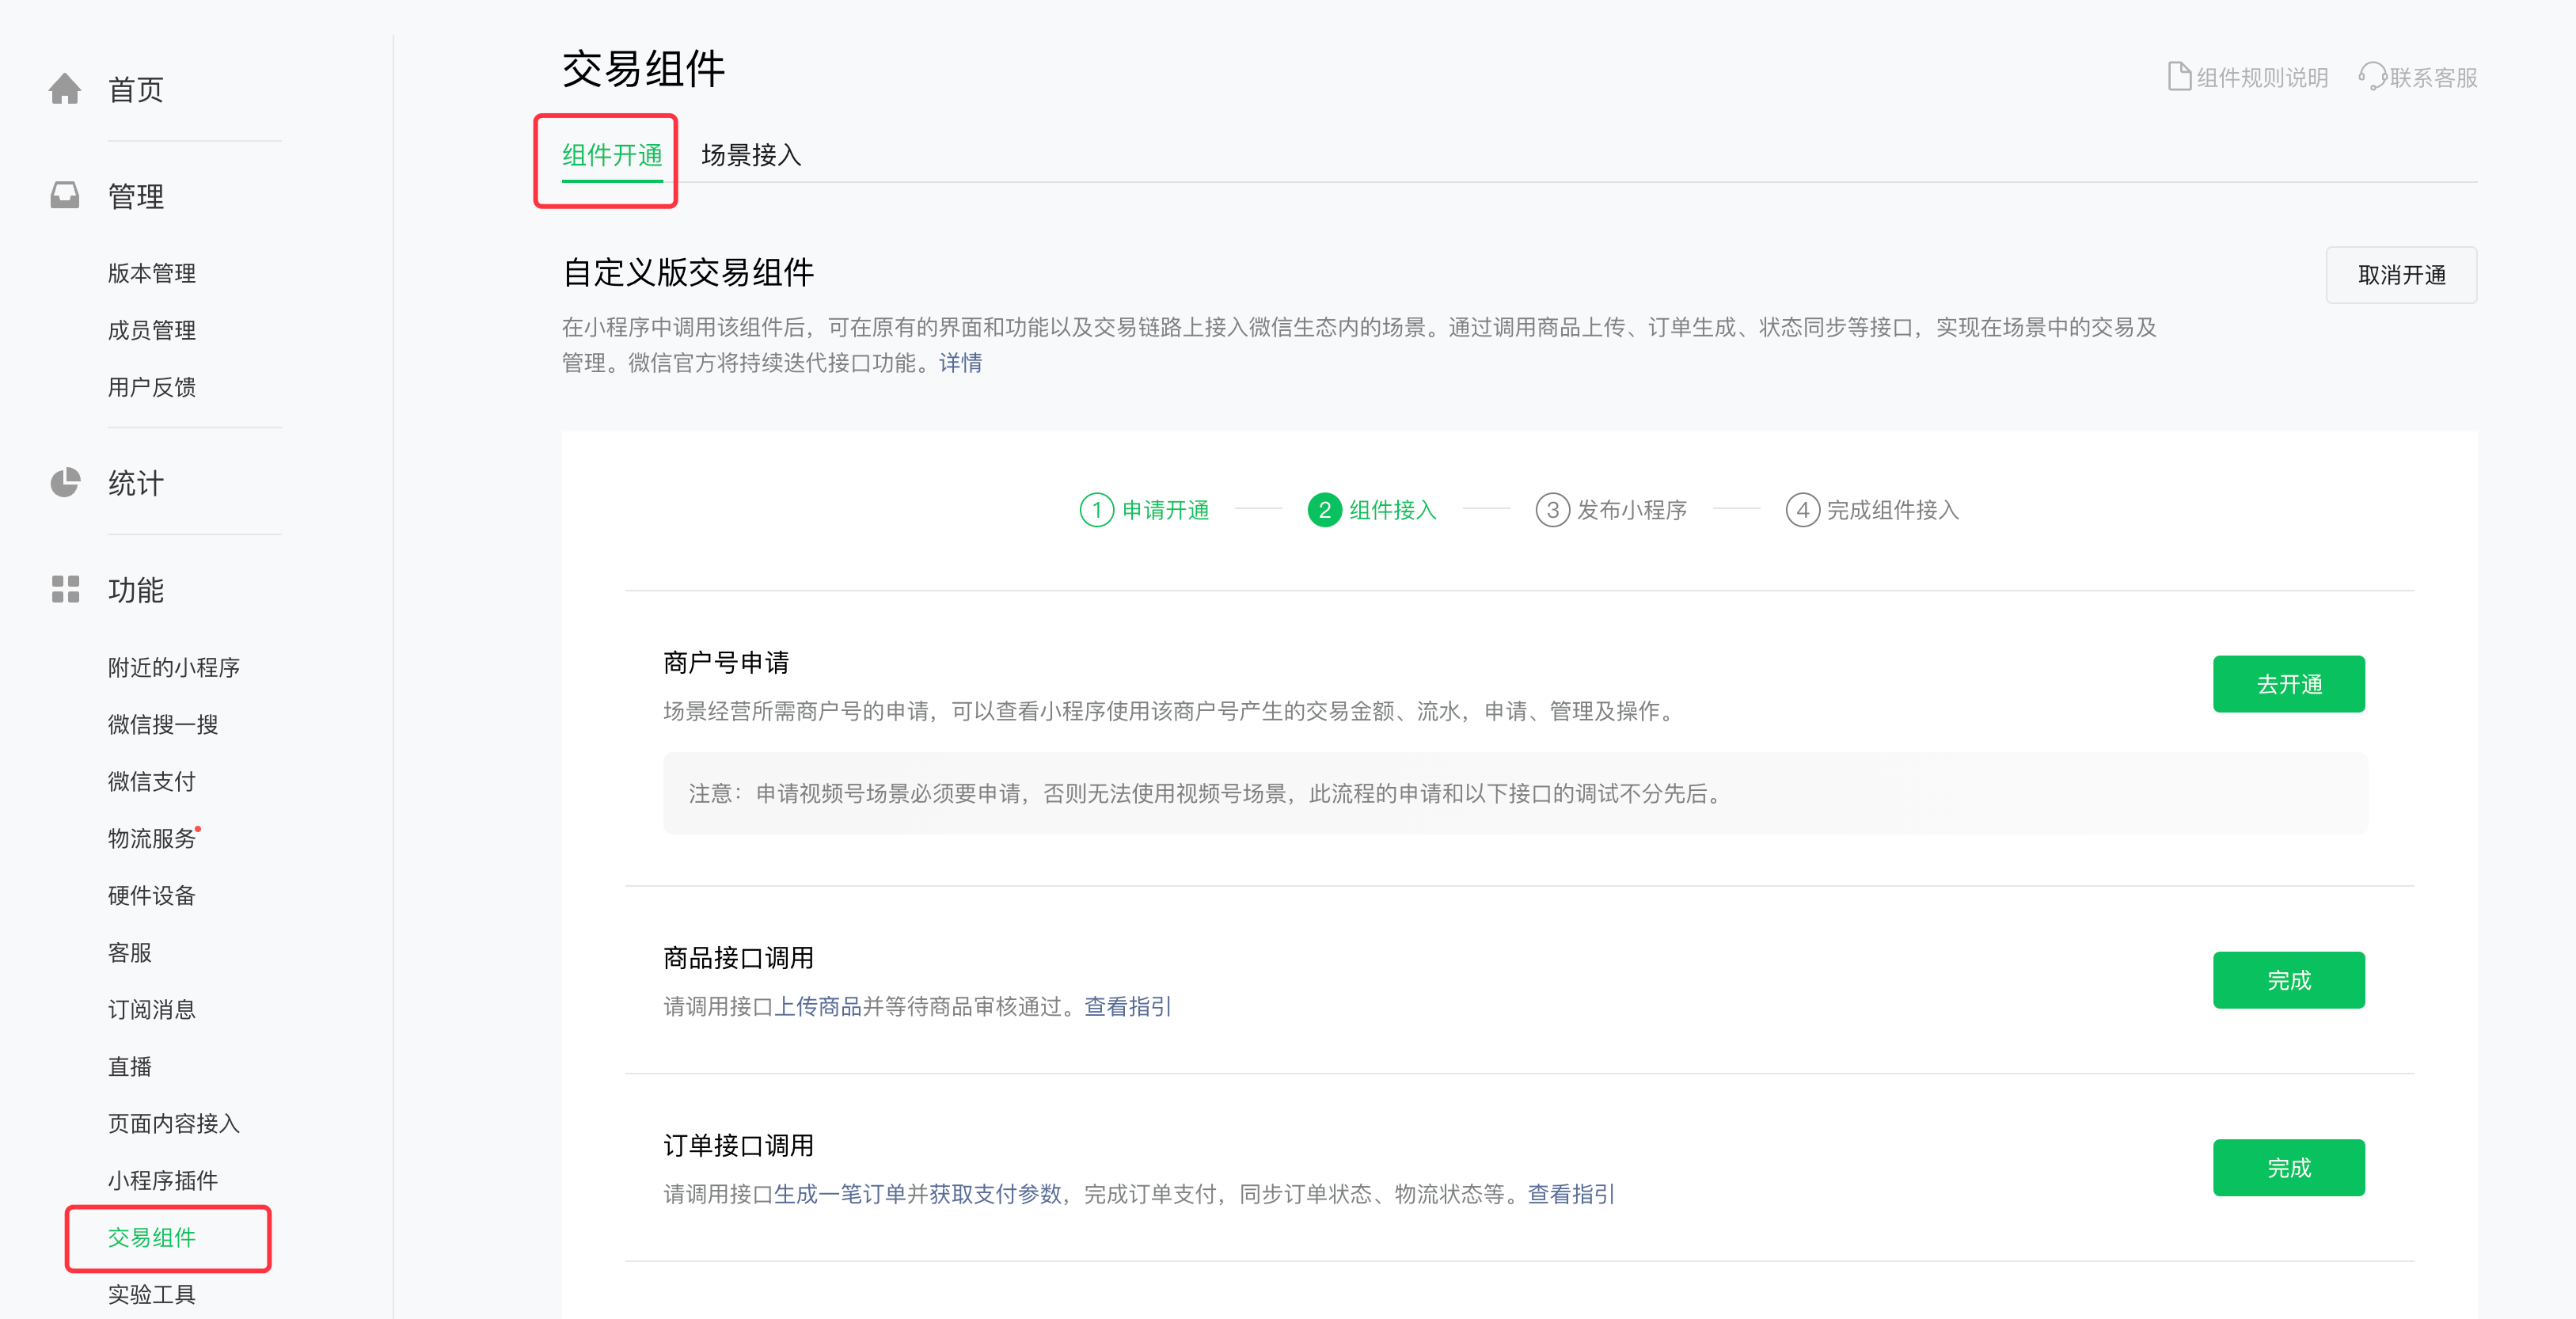The height and width of the screenshot is (1319, 2576).
Task: Open the 详情 link in description
Action: point(960,363)
